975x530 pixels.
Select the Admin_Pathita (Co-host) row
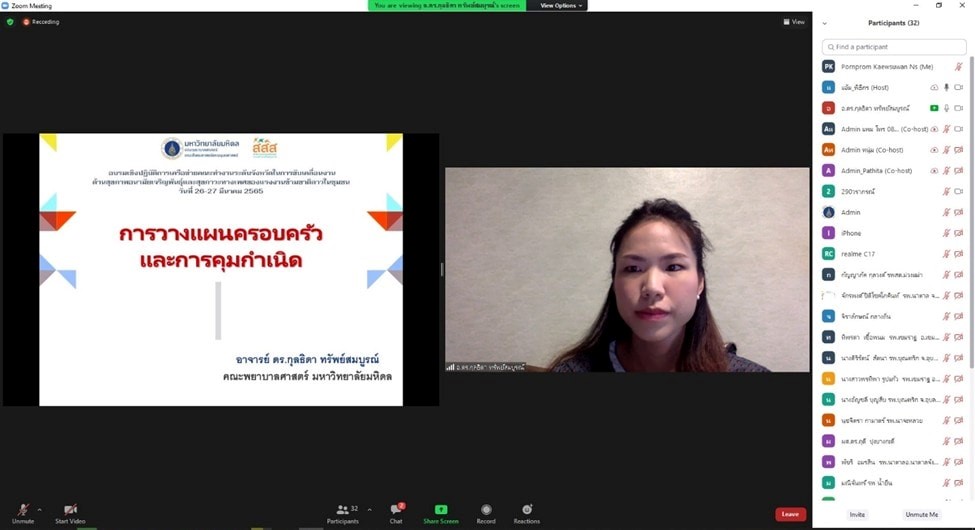pos(894,170)
